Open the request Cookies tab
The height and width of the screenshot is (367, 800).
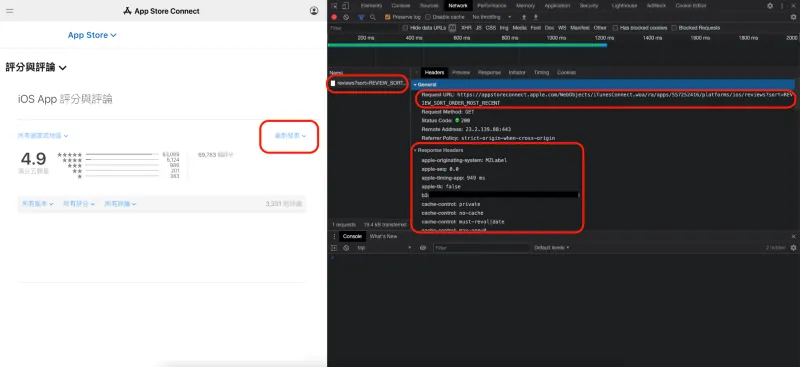coord(566,72)
